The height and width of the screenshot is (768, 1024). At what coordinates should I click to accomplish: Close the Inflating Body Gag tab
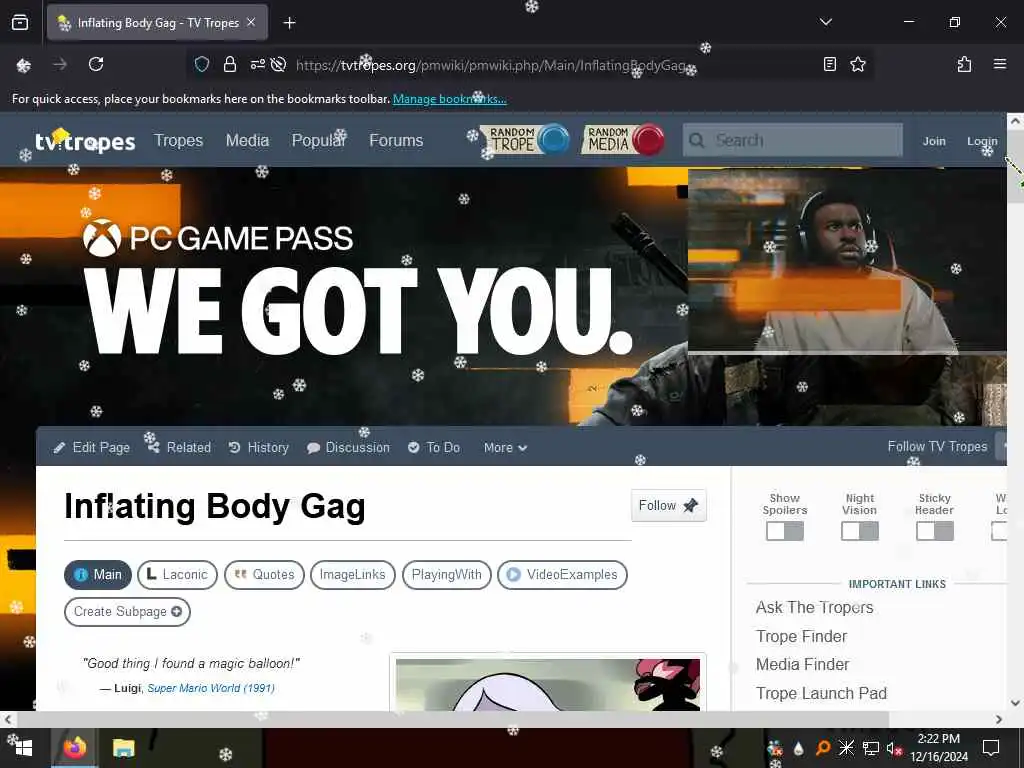(251, 22)
